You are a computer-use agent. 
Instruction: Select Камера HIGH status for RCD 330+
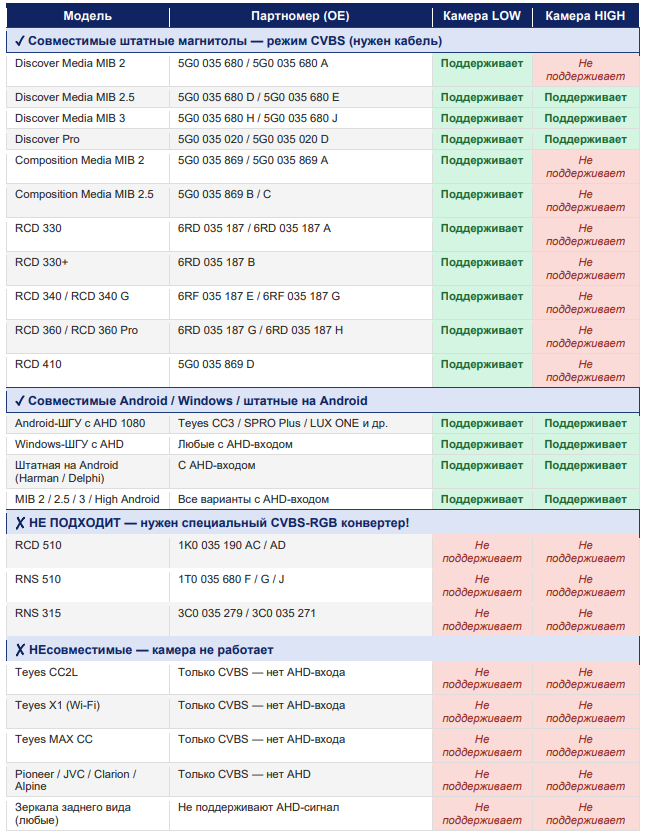tap(585, 269)
